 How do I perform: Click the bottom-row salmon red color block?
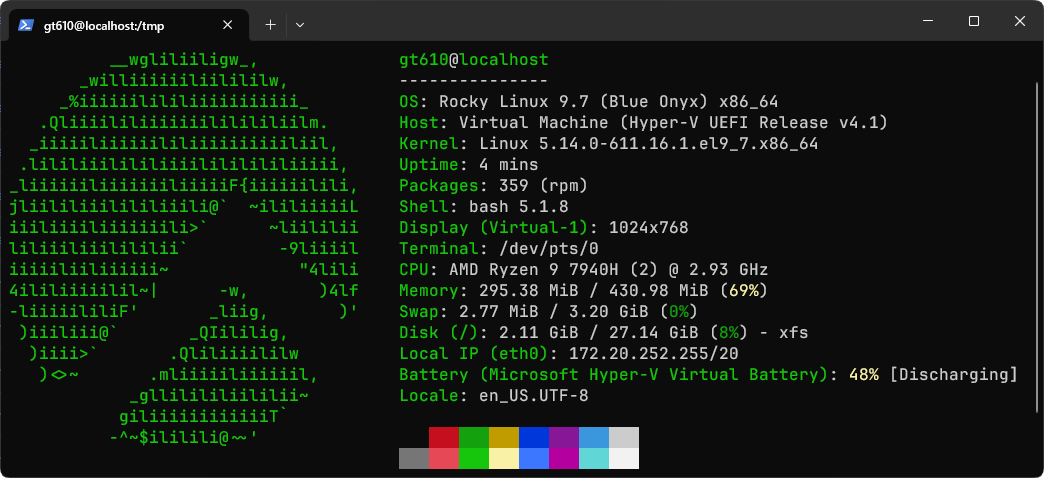coord(443,458)
